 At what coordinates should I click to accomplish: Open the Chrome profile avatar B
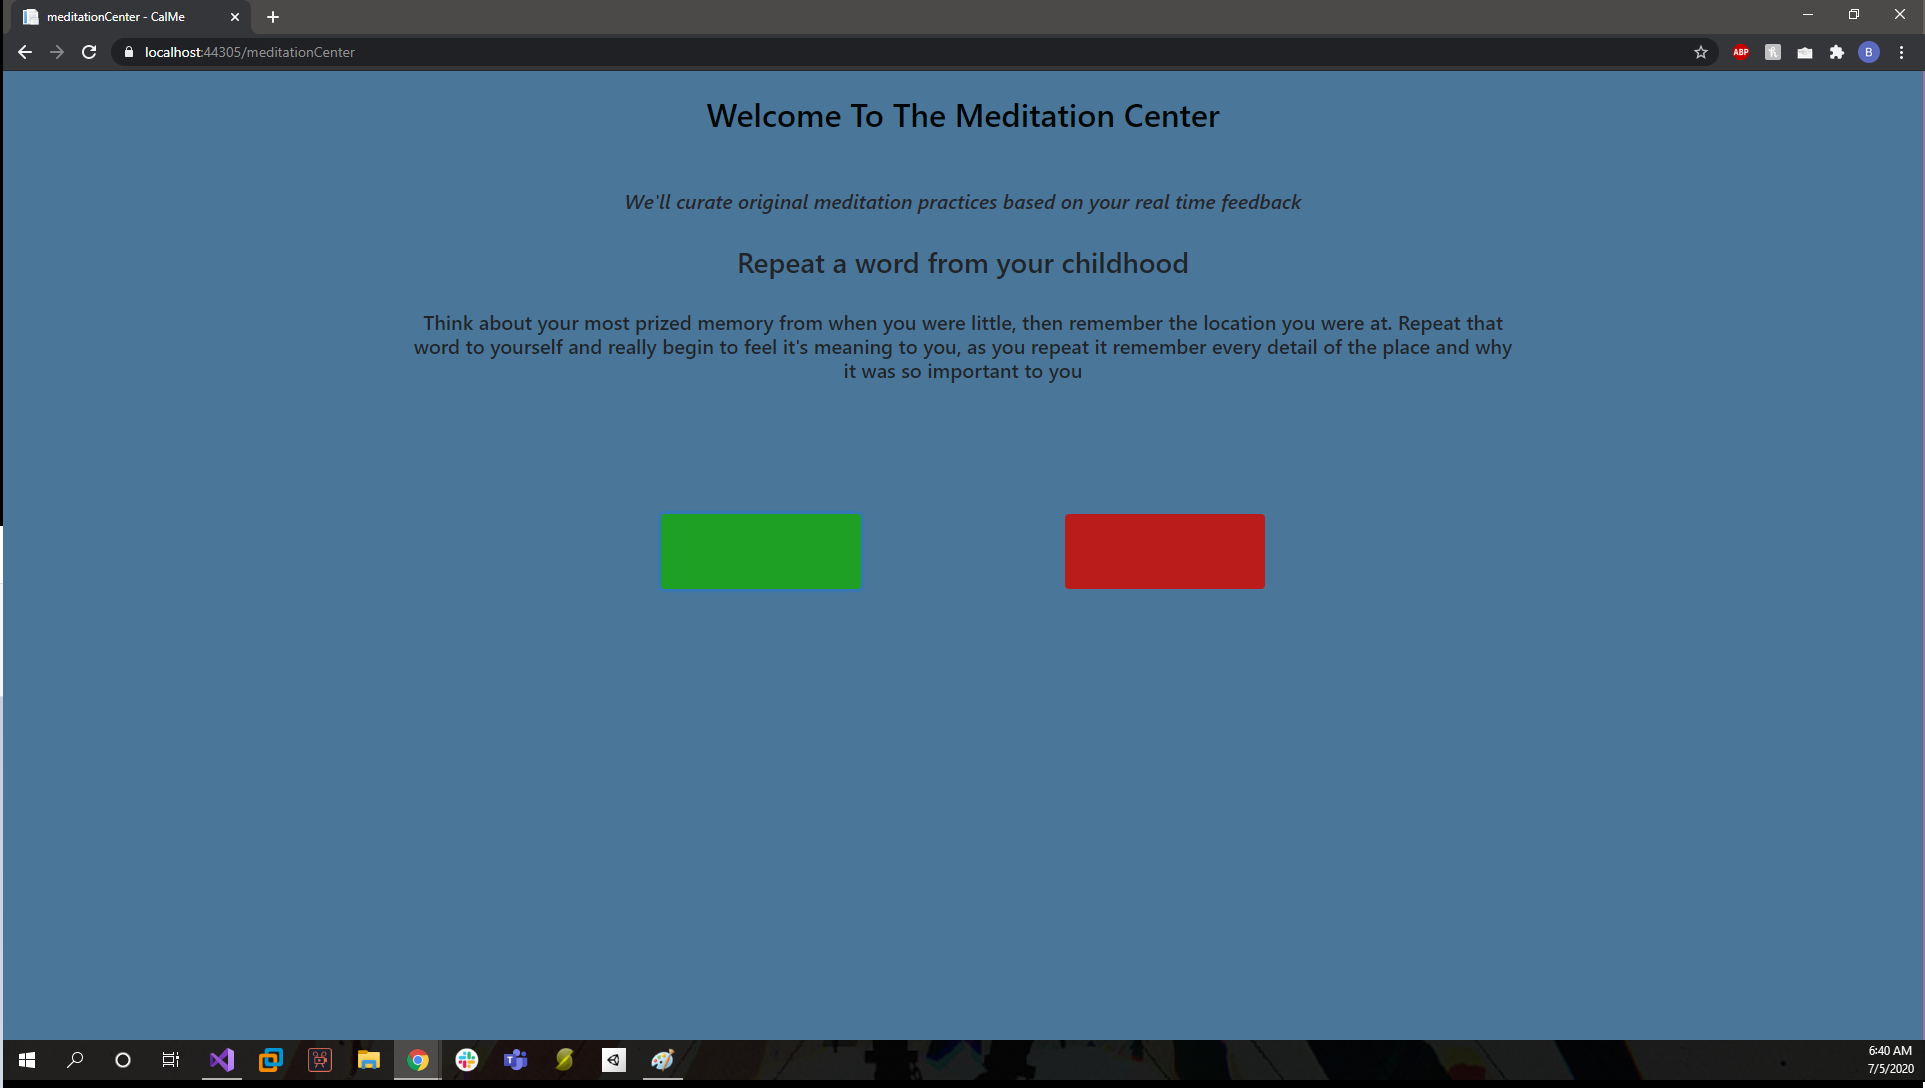1868,52
